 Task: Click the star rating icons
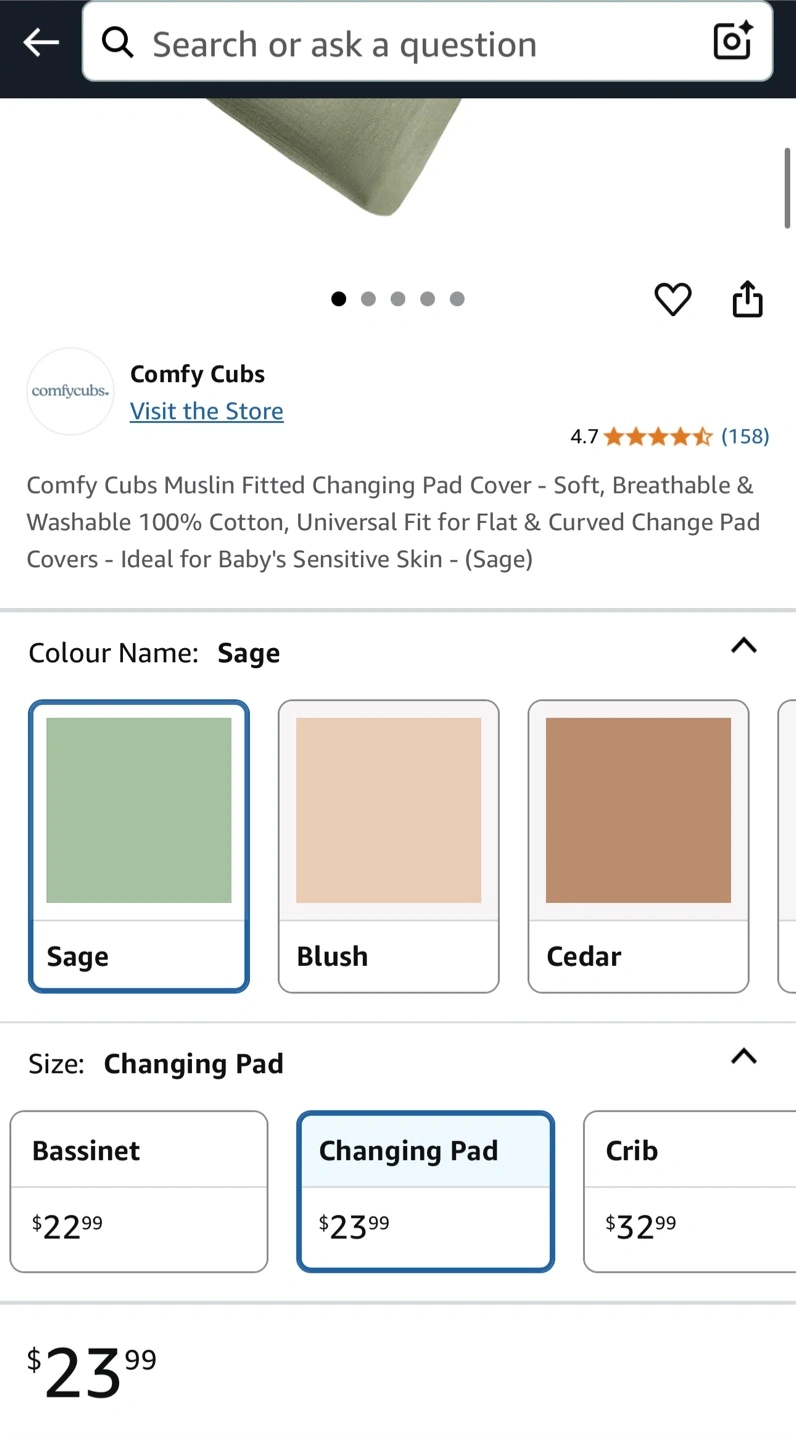(658, 436)
